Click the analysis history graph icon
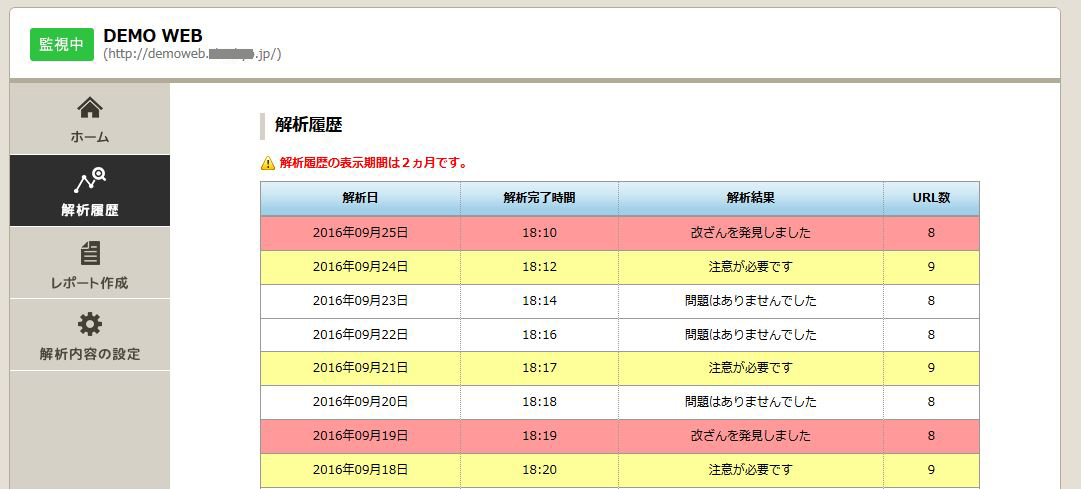This screenshot has width=1081, height=489. click(x=90, y=181)
